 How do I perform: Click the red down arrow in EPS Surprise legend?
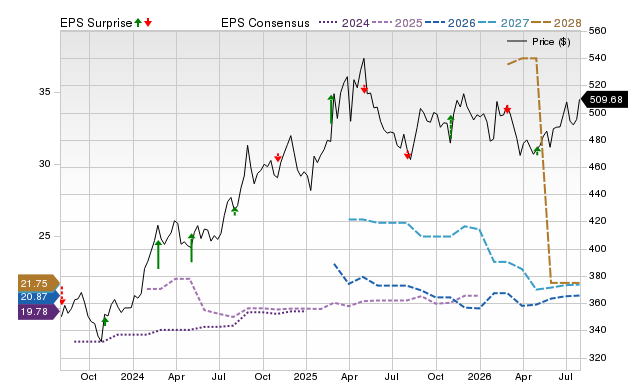(148, 22)
